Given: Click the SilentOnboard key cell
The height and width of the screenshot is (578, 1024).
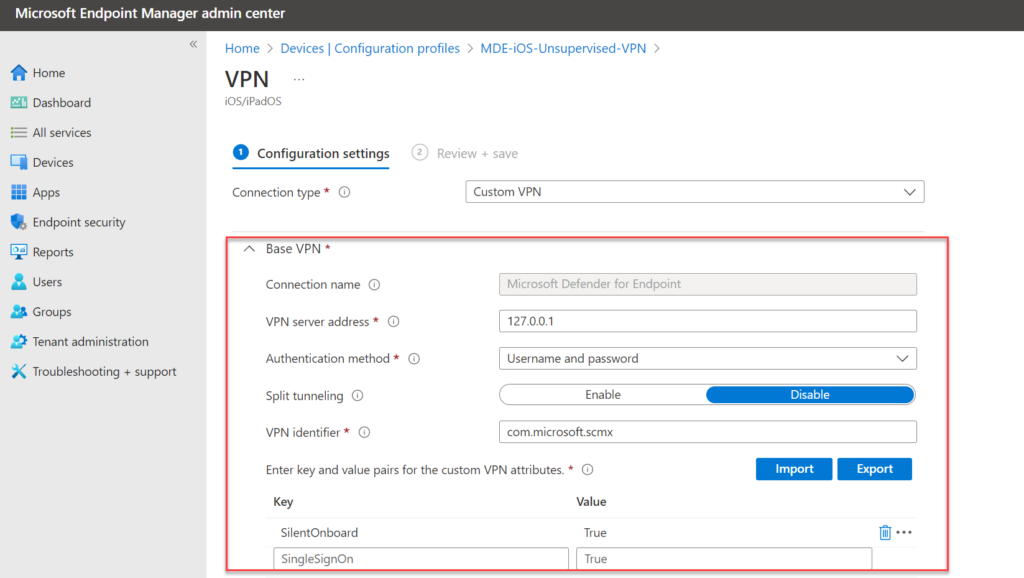Looking at the screenshot, I should point(319,532).
